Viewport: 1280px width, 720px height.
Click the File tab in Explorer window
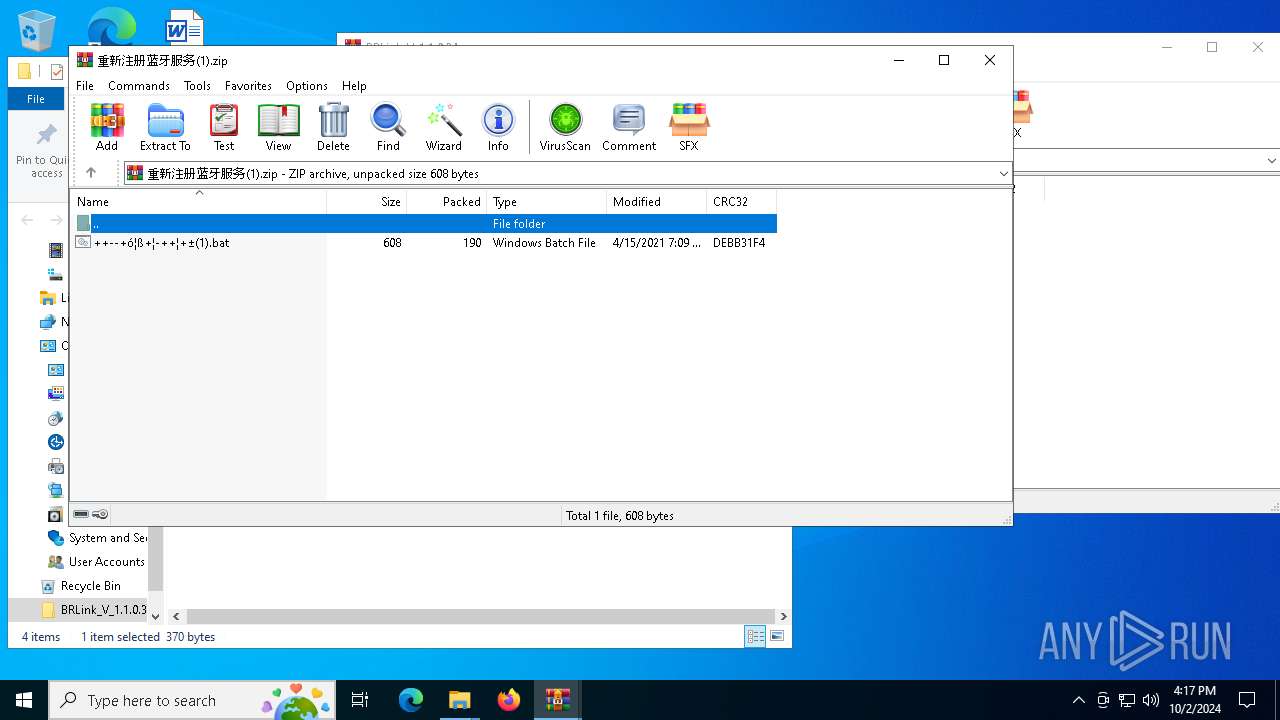36,99
